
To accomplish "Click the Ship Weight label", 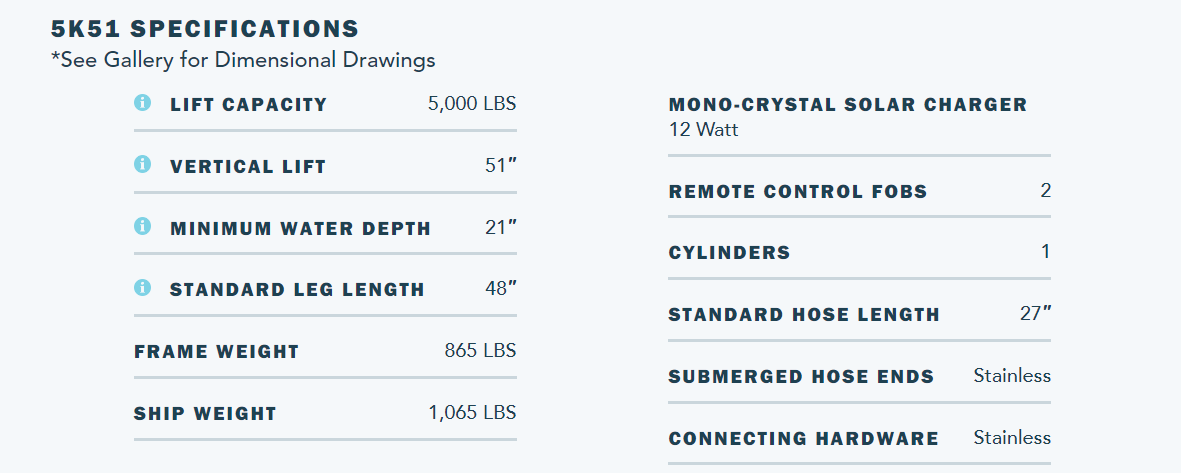I will click(x=205, y=414).
